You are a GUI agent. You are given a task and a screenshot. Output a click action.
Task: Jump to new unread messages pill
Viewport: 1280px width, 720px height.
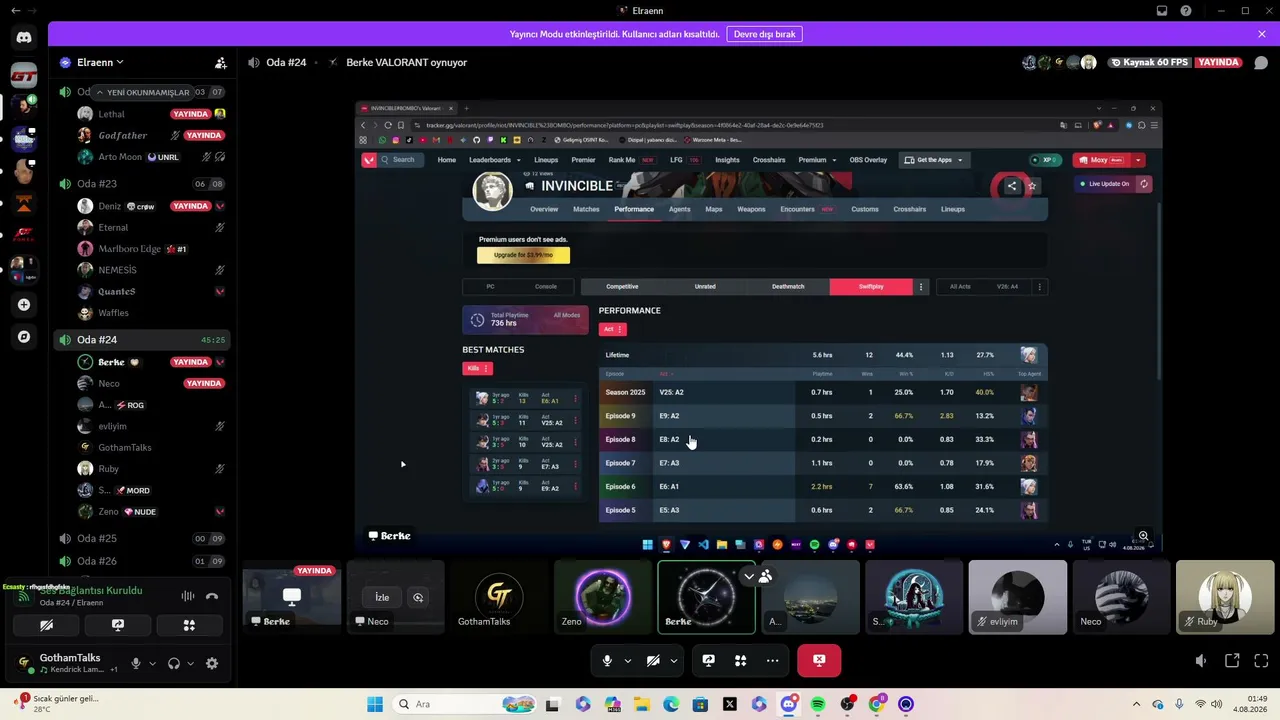[x=143, y=92]
